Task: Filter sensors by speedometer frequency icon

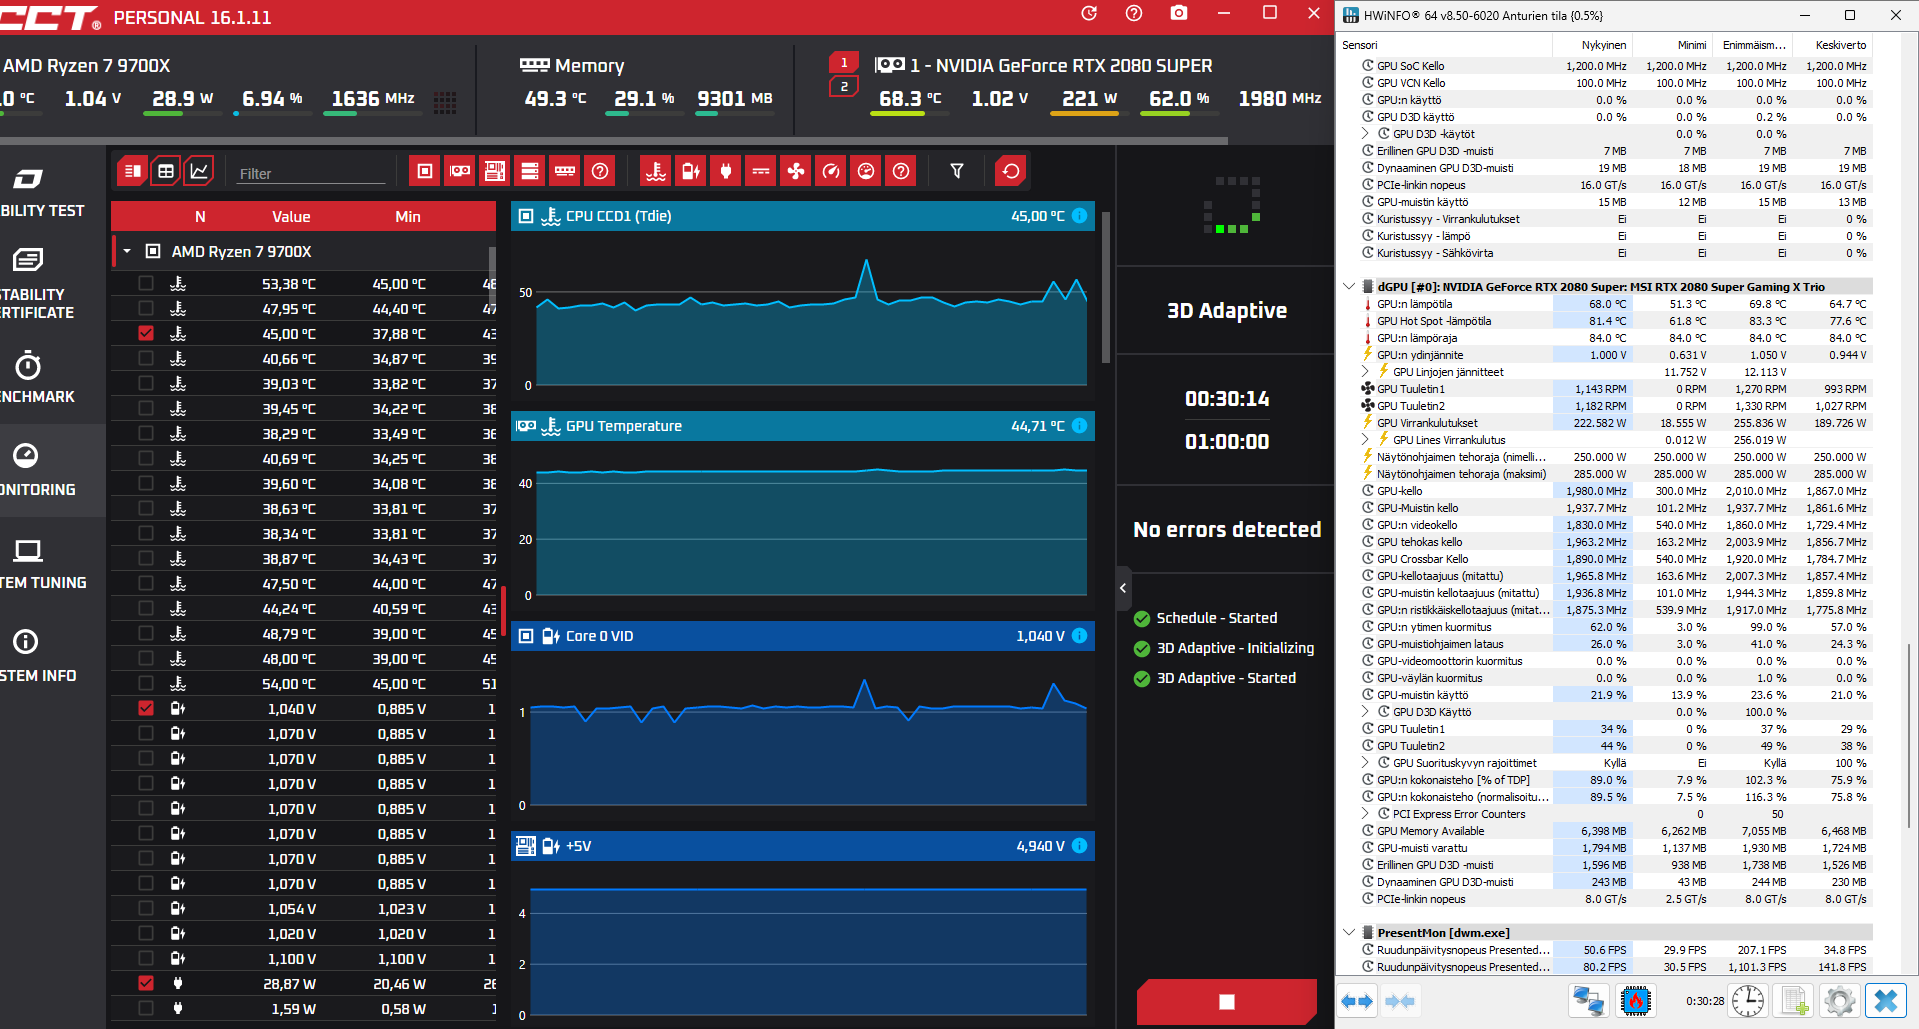Action: pos(831,171)
